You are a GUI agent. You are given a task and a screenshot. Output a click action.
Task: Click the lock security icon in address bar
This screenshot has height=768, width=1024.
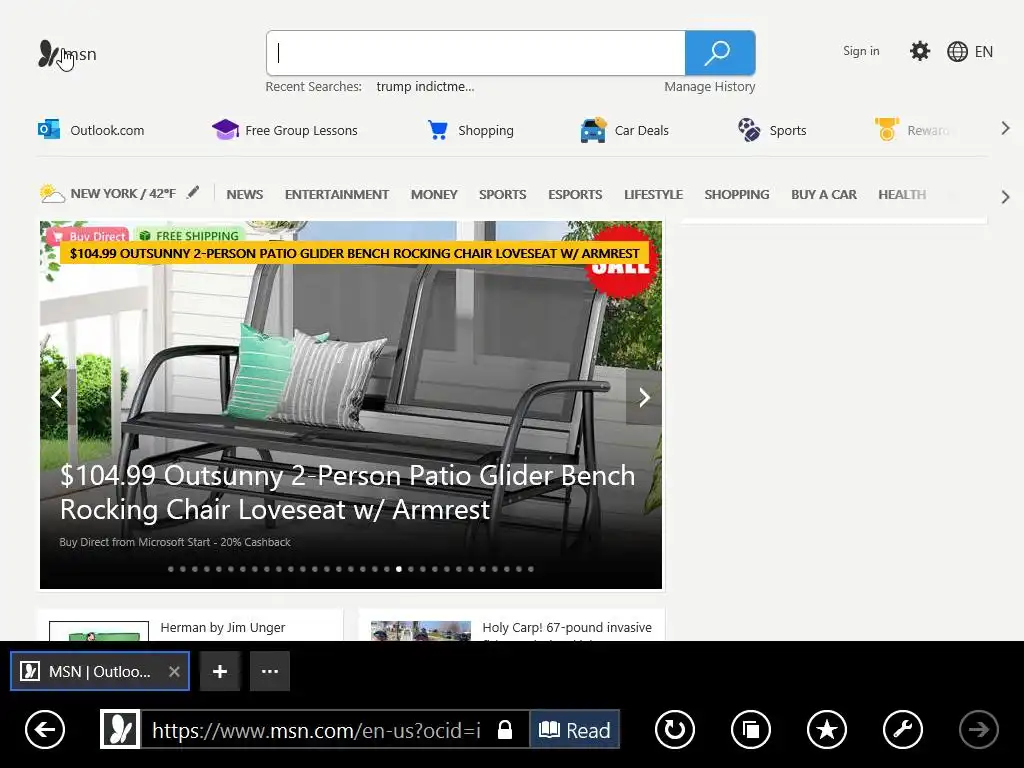pyautogui.click(x=505, y=729)
